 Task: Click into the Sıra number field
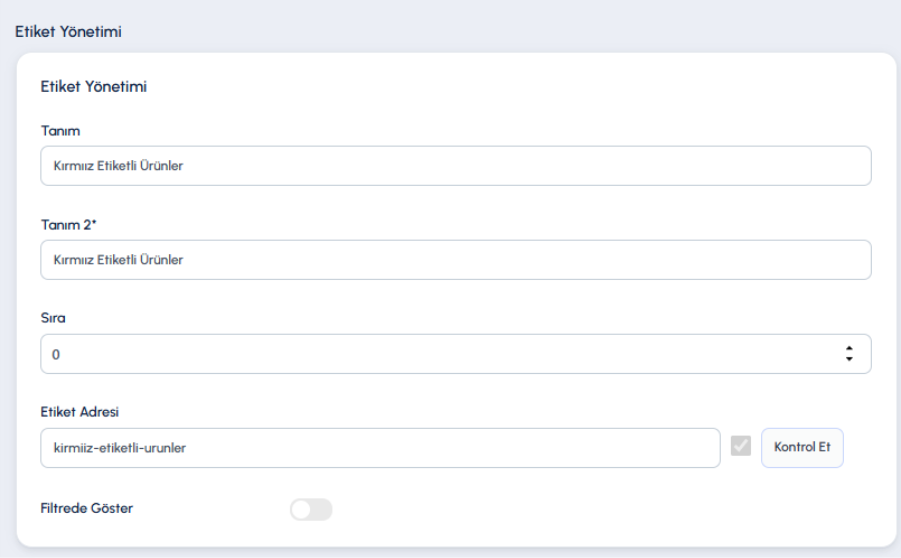[456, 354]
